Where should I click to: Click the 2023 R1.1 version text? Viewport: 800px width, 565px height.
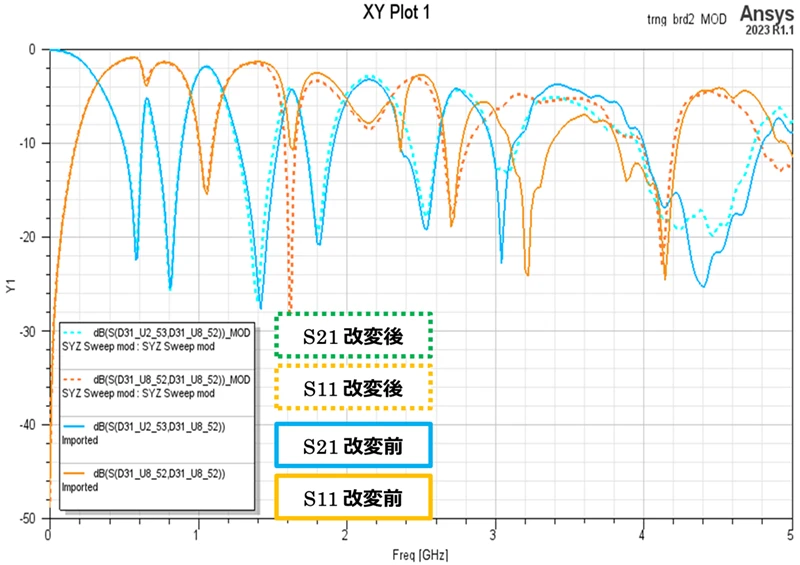tap(767, 30)
